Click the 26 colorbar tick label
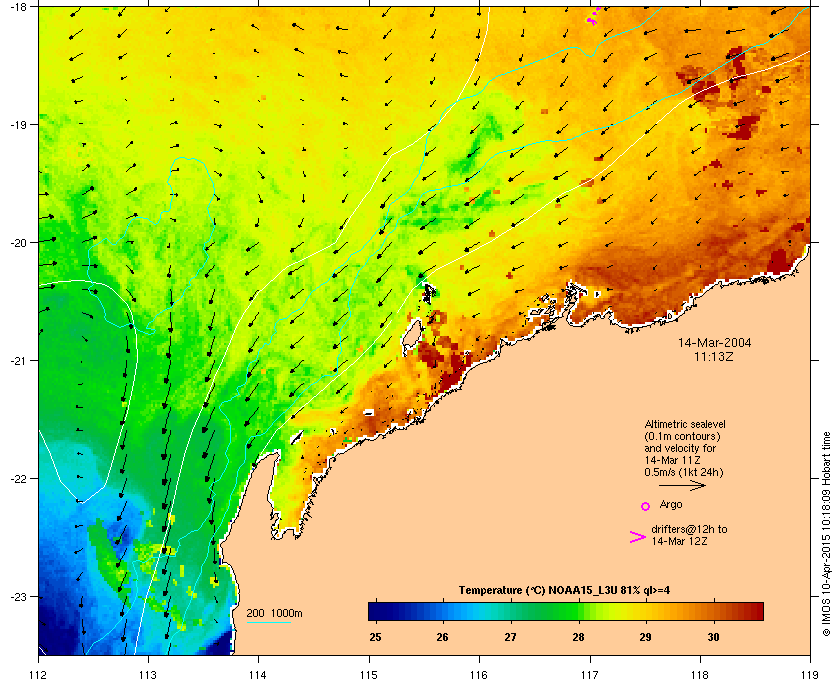Viewport: 840px width, 680px height. [442, 637]
